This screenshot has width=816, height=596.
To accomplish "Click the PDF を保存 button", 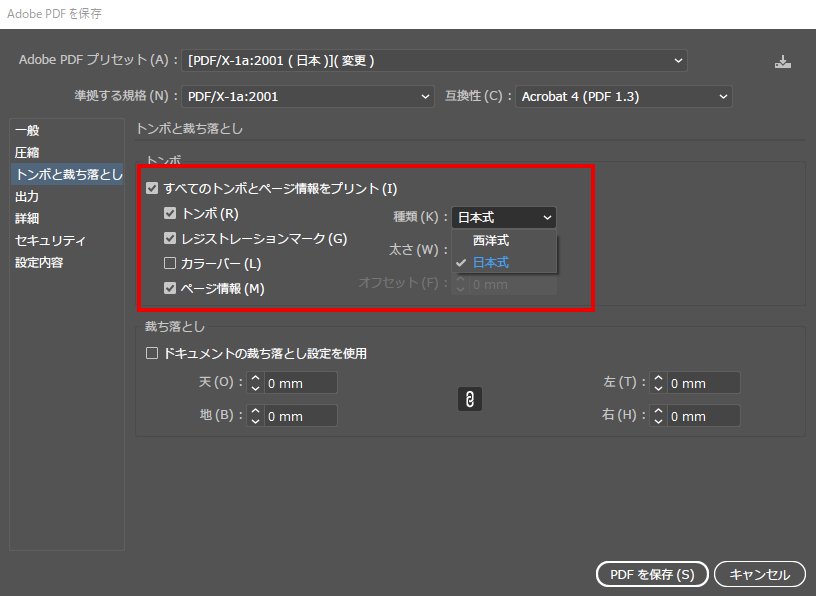I will [x=652, y=574].
